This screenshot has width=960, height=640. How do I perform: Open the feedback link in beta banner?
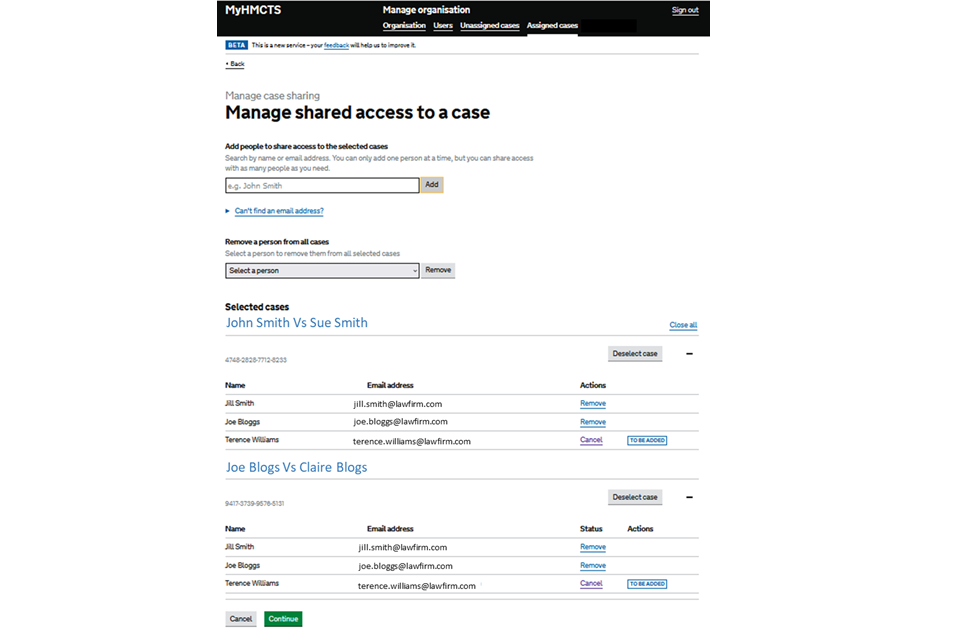336,45
